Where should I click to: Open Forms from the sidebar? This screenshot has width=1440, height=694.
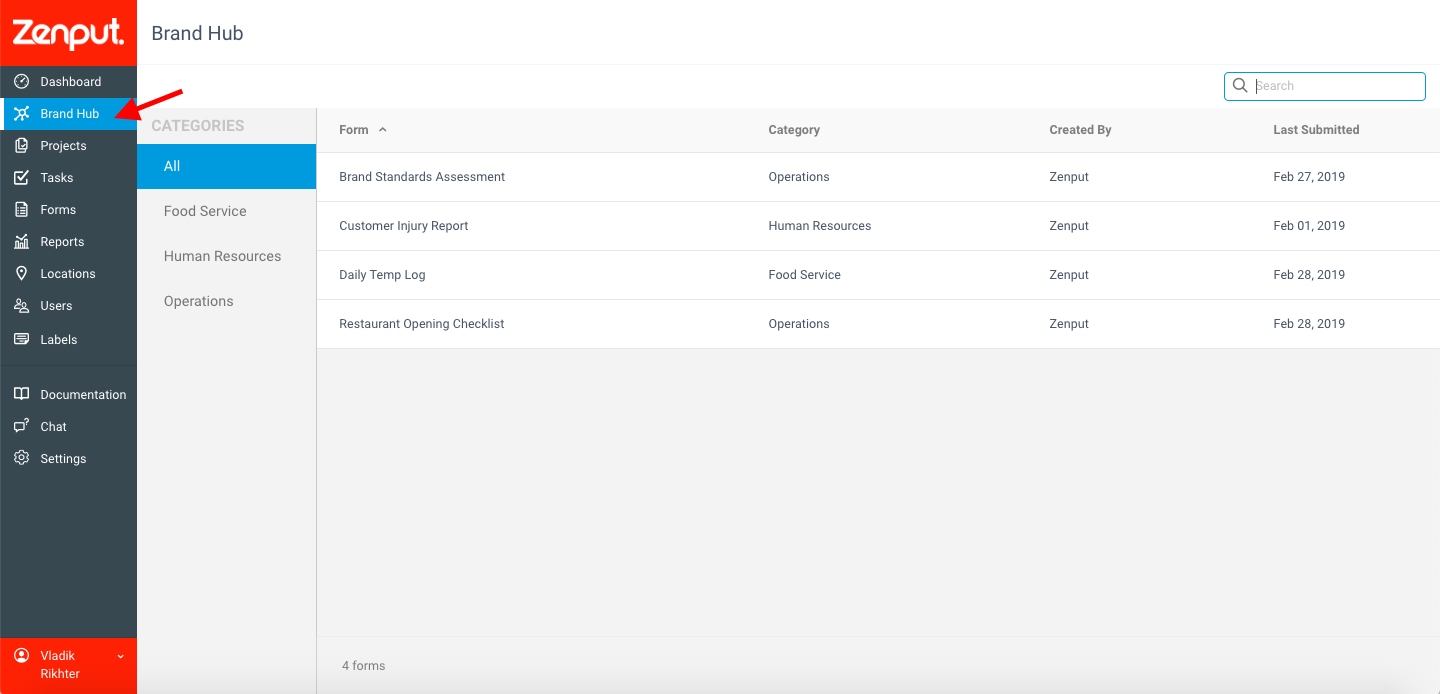coord(68,210)
